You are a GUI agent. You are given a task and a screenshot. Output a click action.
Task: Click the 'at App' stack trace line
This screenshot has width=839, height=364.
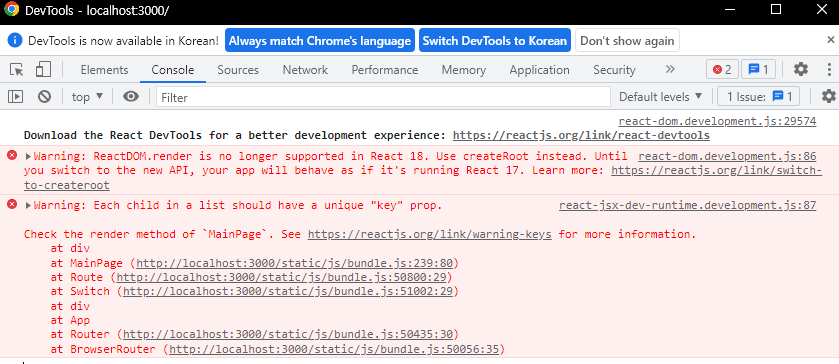(x=70, y=320)
